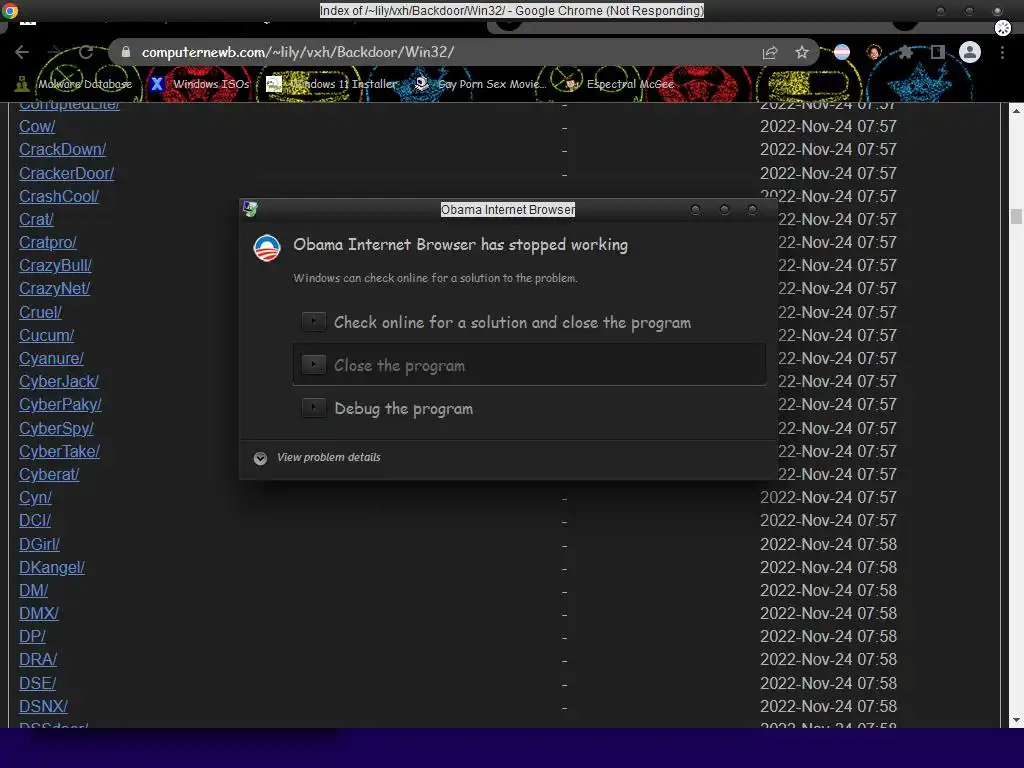Viewport: 1024px width, 768px height.
Task: Click the Chrome logo in the title bar
Action: coord(9,10)
